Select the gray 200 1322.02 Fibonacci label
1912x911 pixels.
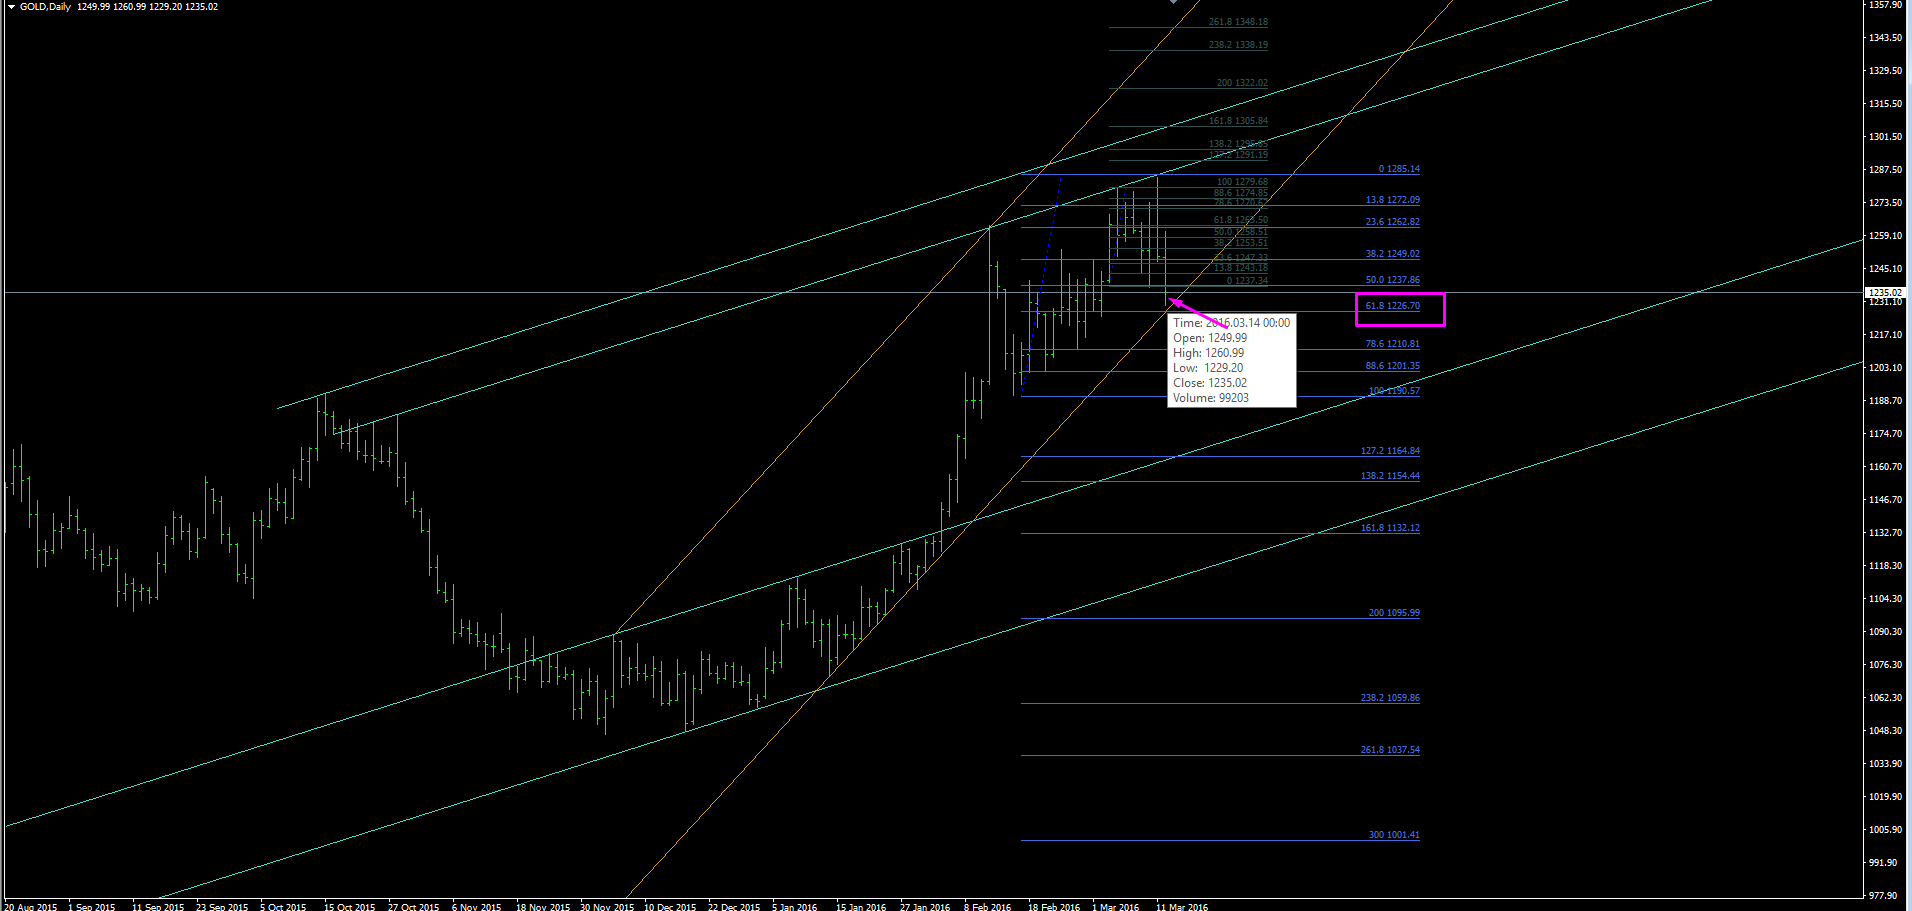[x=1242, y=83]
